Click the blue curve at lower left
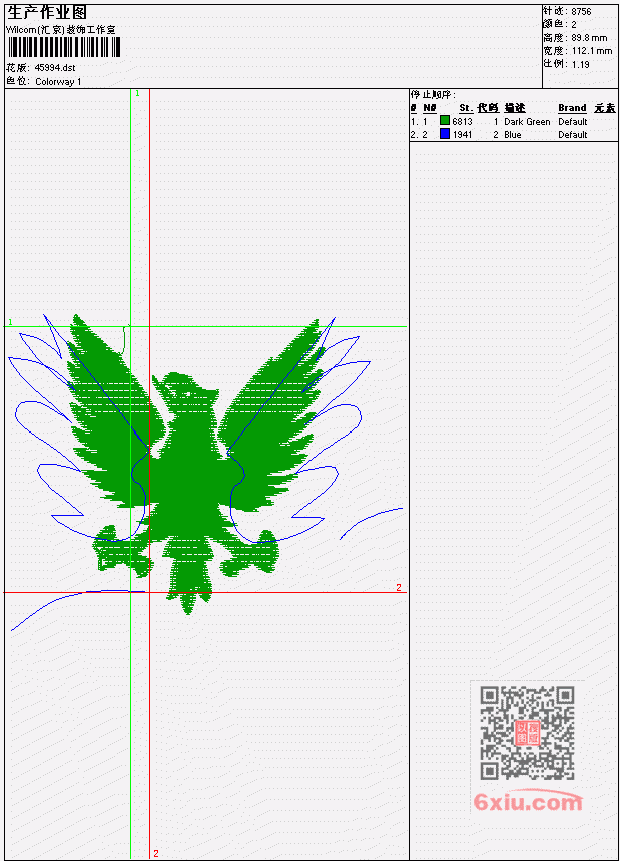 78,608
